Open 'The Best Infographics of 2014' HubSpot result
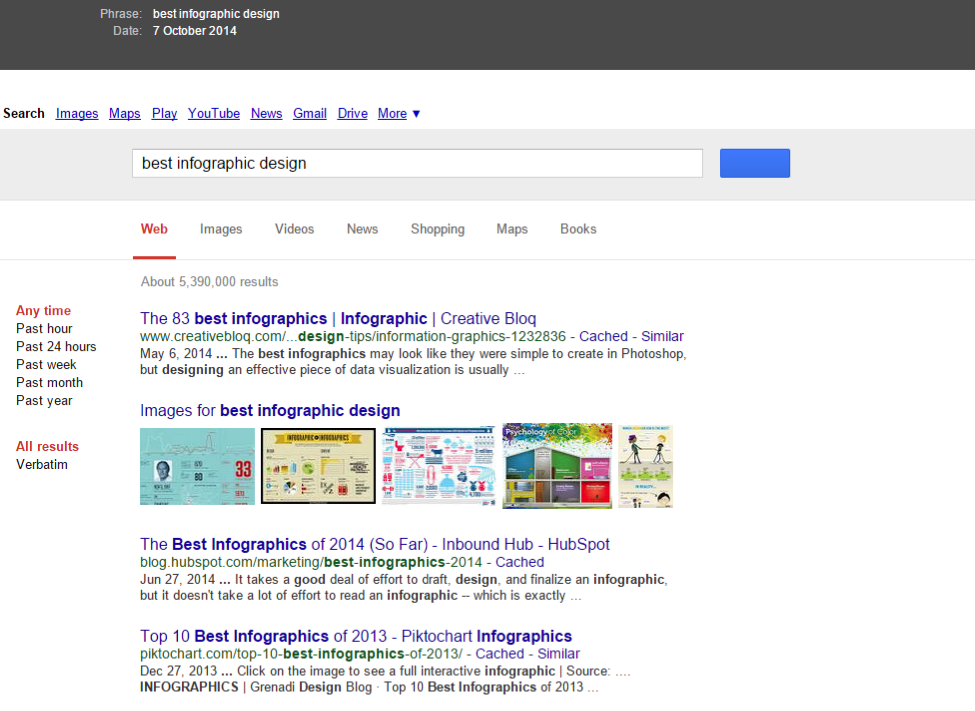This screenshot has height=711, width=975. click(x=374, y=544)
